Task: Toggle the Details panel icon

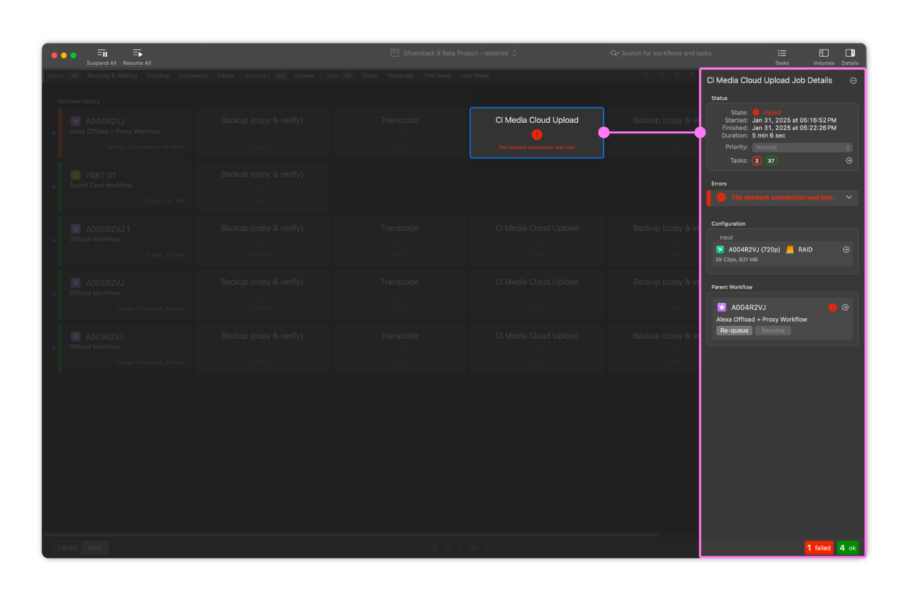Action: 850,53
